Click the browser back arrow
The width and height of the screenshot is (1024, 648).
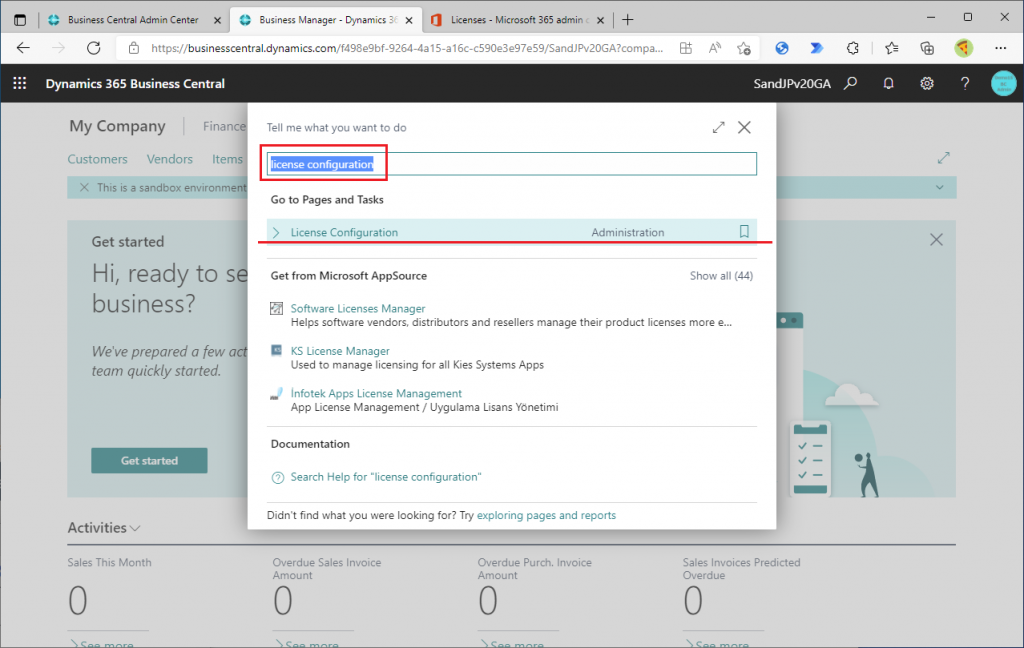click(x=24, y=48)
